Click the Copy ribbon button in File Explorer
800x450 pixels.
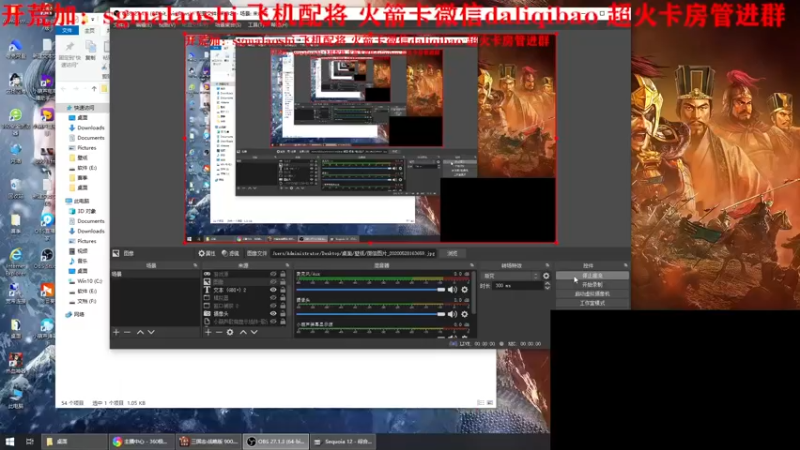[x=91, y=51]
